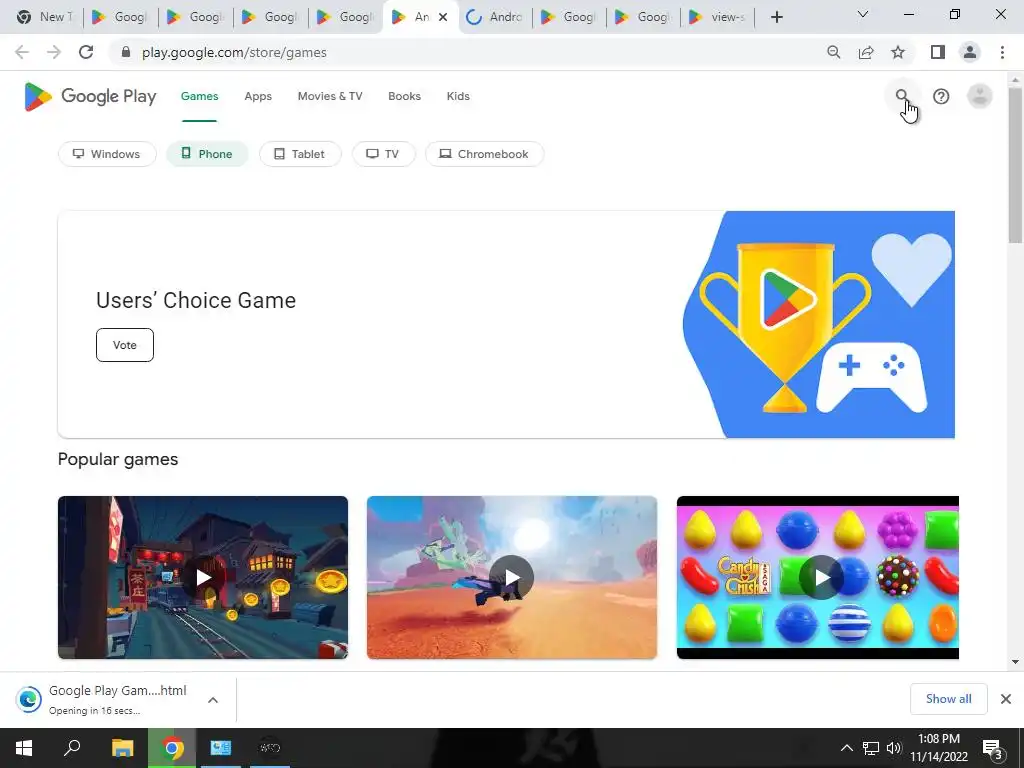Go to Google Play home logo
Viewport: 1024px width, 768px height.
click(90, 97)
